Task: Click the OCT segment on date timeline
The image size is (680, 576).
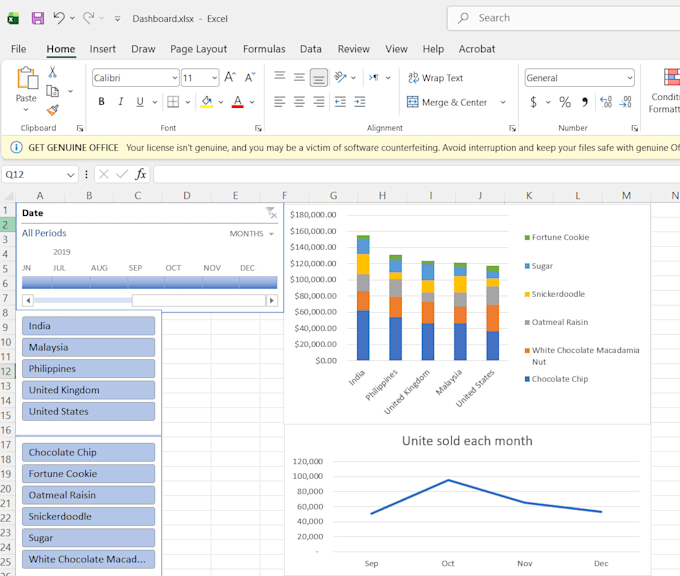Action: (x=183, y=282)
